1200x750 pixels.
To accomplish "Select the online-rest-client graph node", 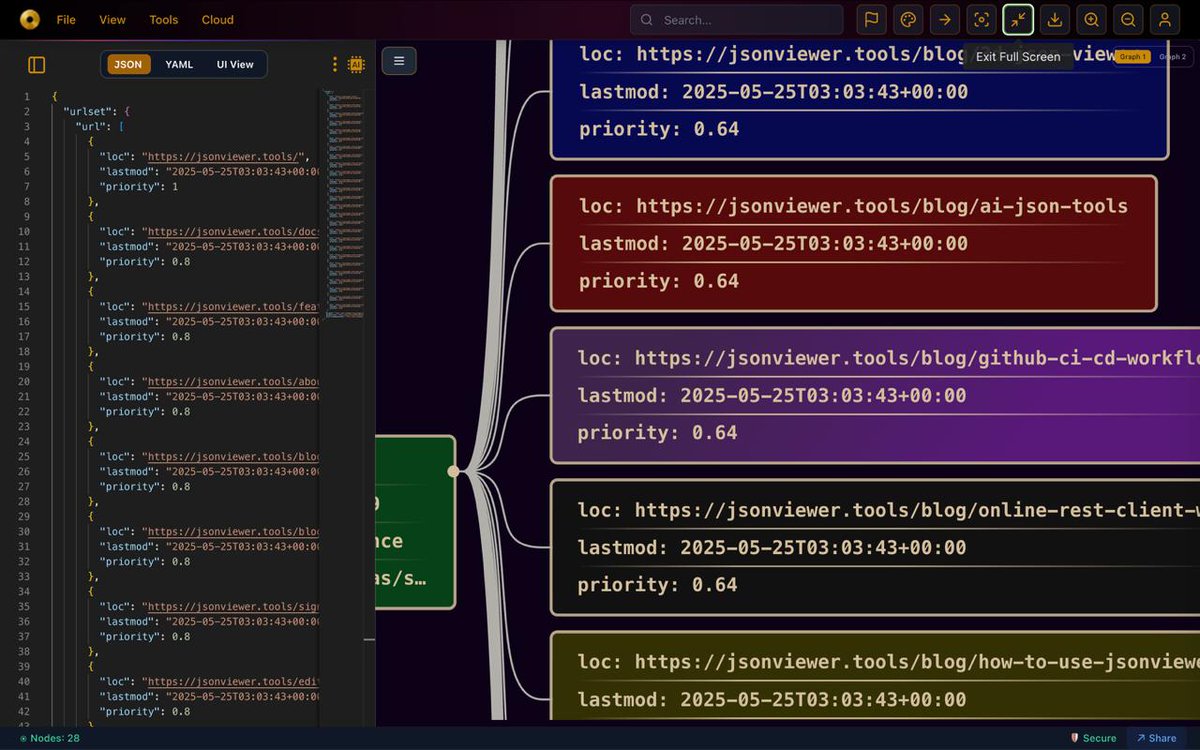I will 875,547.
